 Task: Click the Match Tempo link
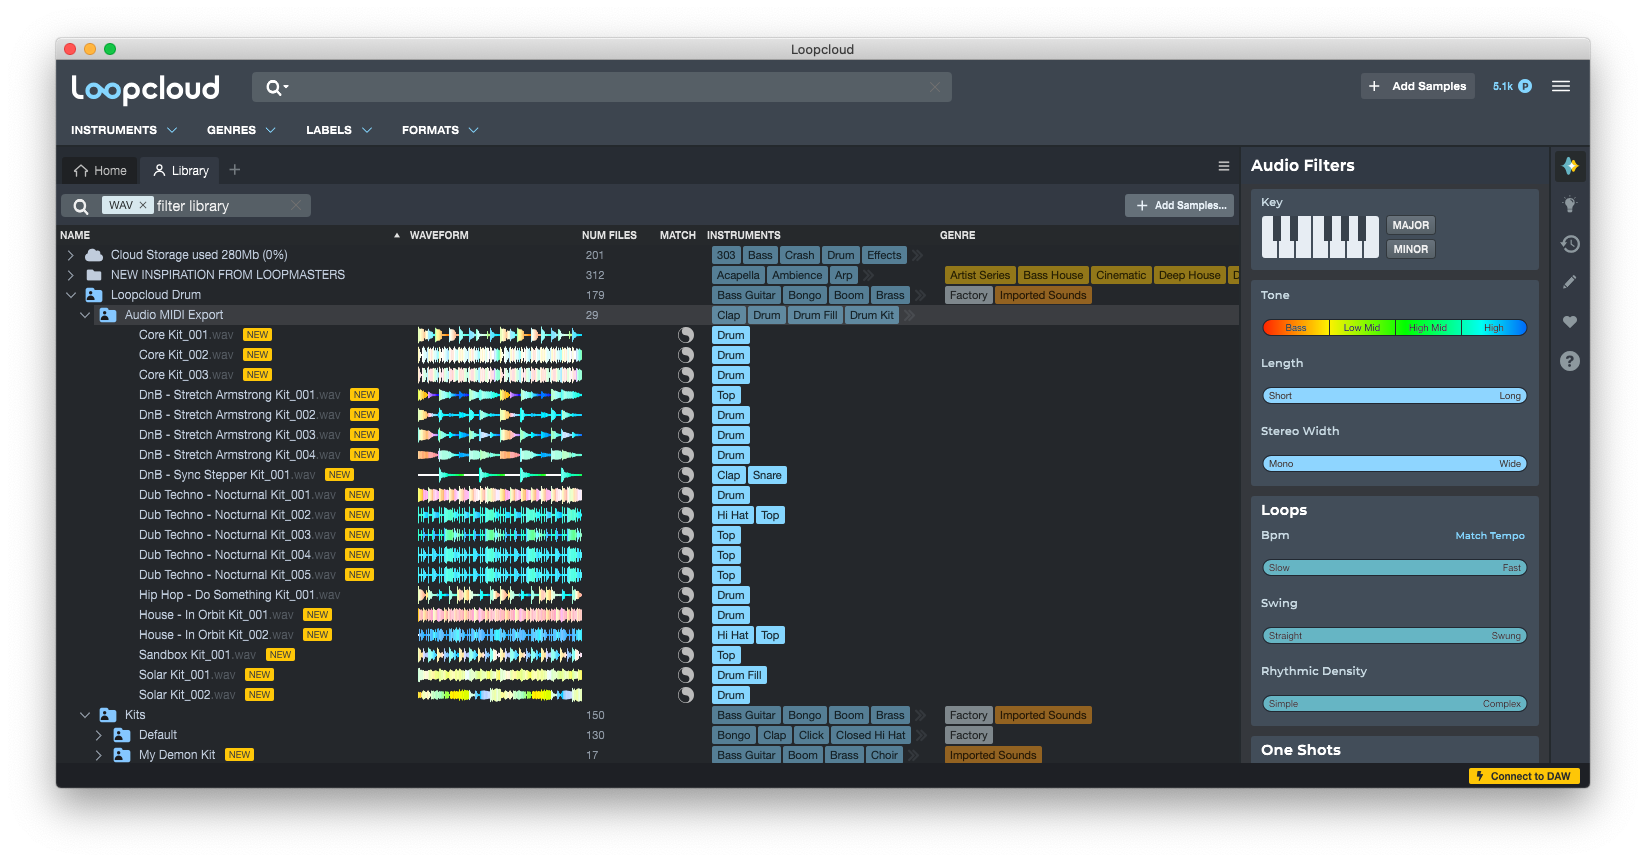(1490, 536)
